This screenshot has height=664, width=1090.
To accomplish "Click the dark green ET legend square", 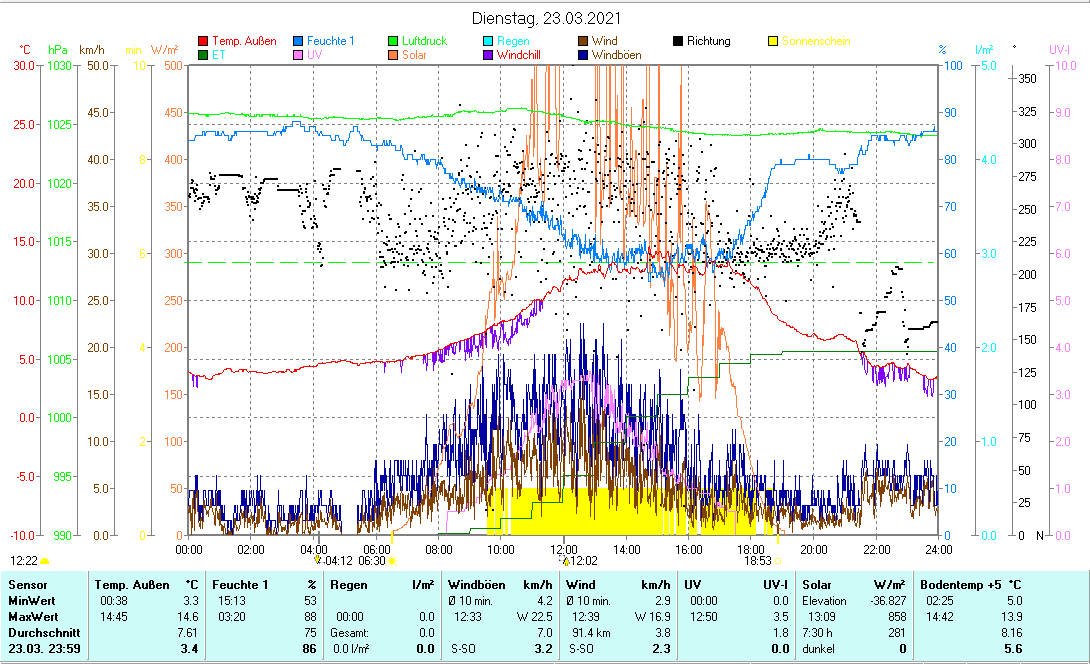I will tap(205, 55).
